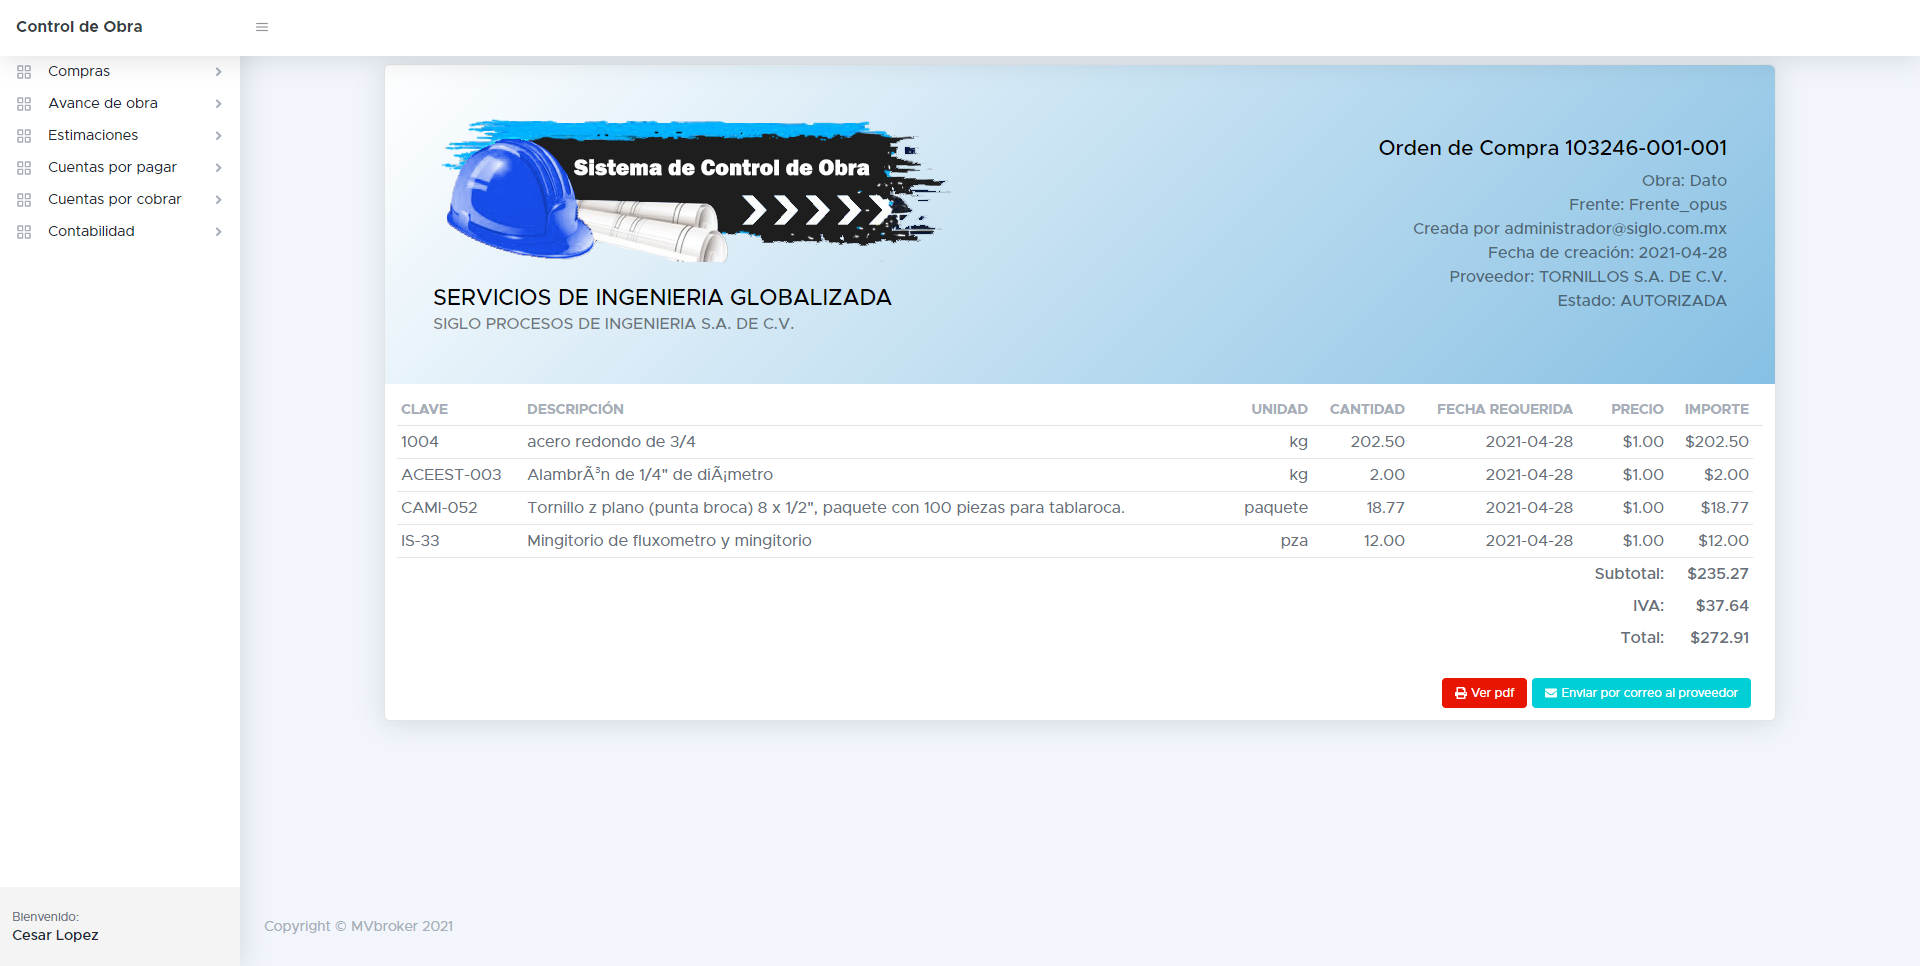Click the hamburger menu icon in header

point(262,27)
